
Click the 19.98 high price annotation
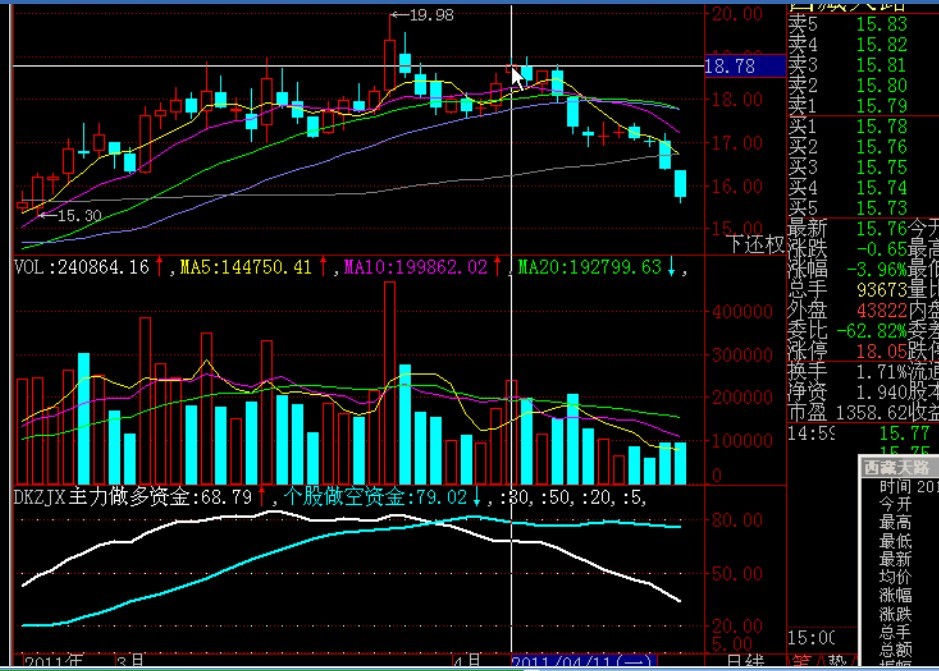pyautogui.click(x=430, y=15)
